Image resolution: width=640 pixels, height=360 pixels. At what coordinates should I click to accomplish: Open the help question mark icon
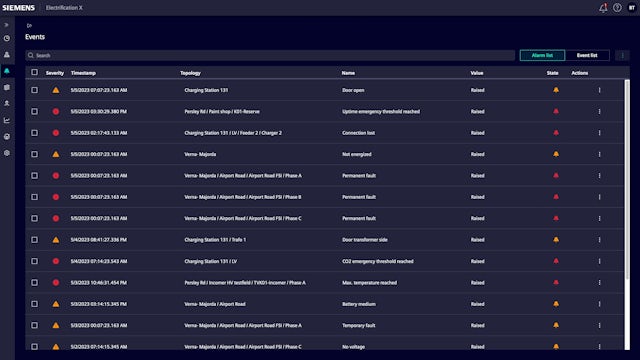click(x=617, y=7)
